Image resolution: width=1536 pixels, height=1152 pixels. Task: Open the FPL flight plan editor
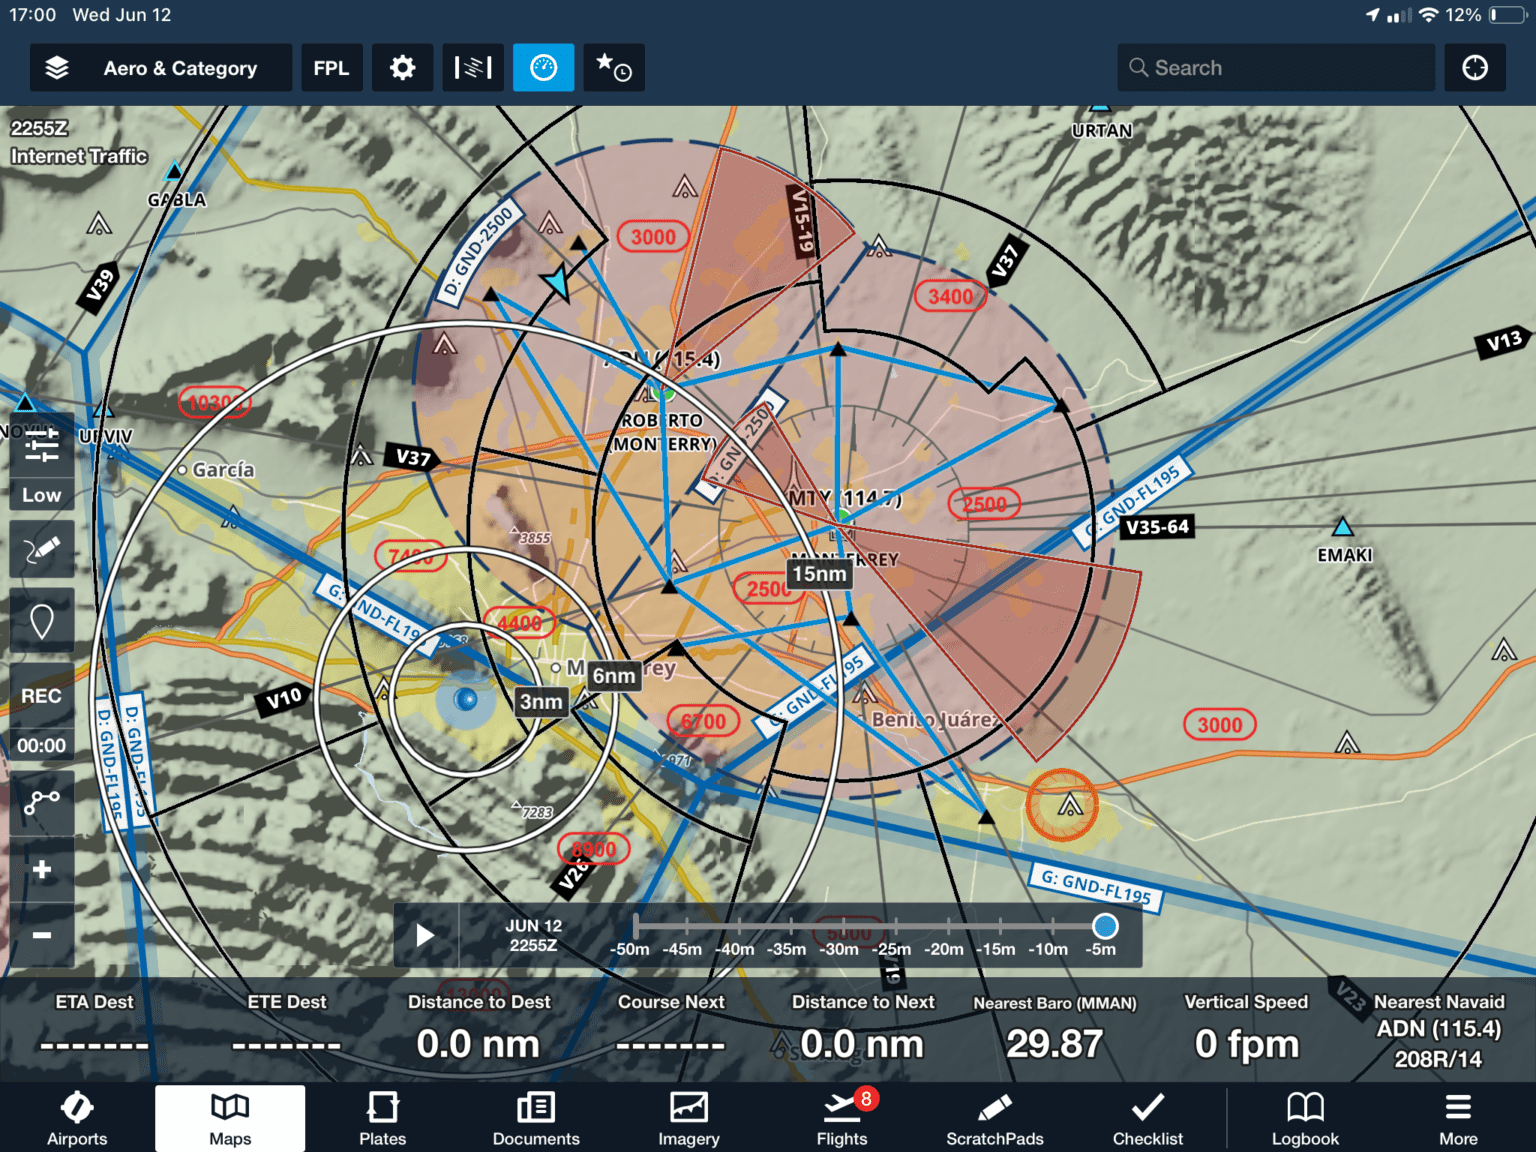(x=332, y=67)
